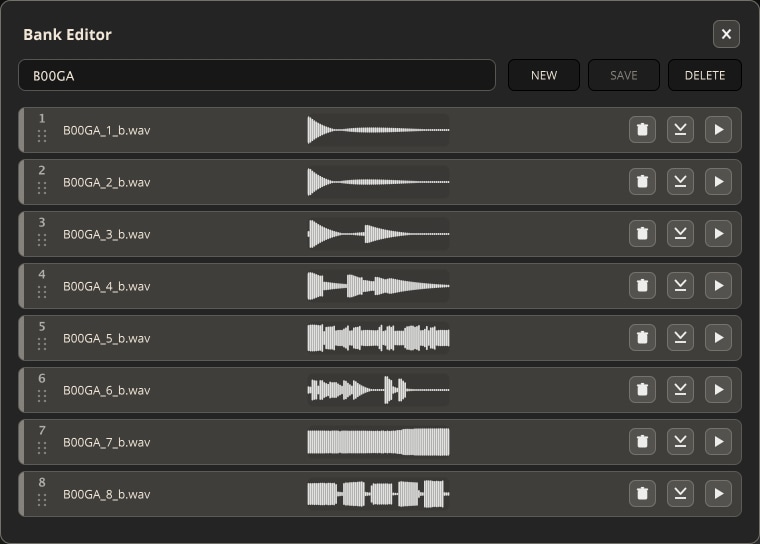
Task: Click the waveform of B00GA_2_b.wav
Action: coord(378,182)
